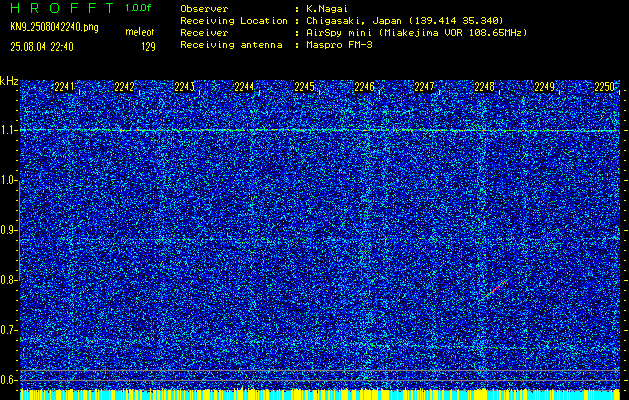Screen dimensions: 629x400
Task: Click the 2242 time marker
Action: [x=124, y=87]
